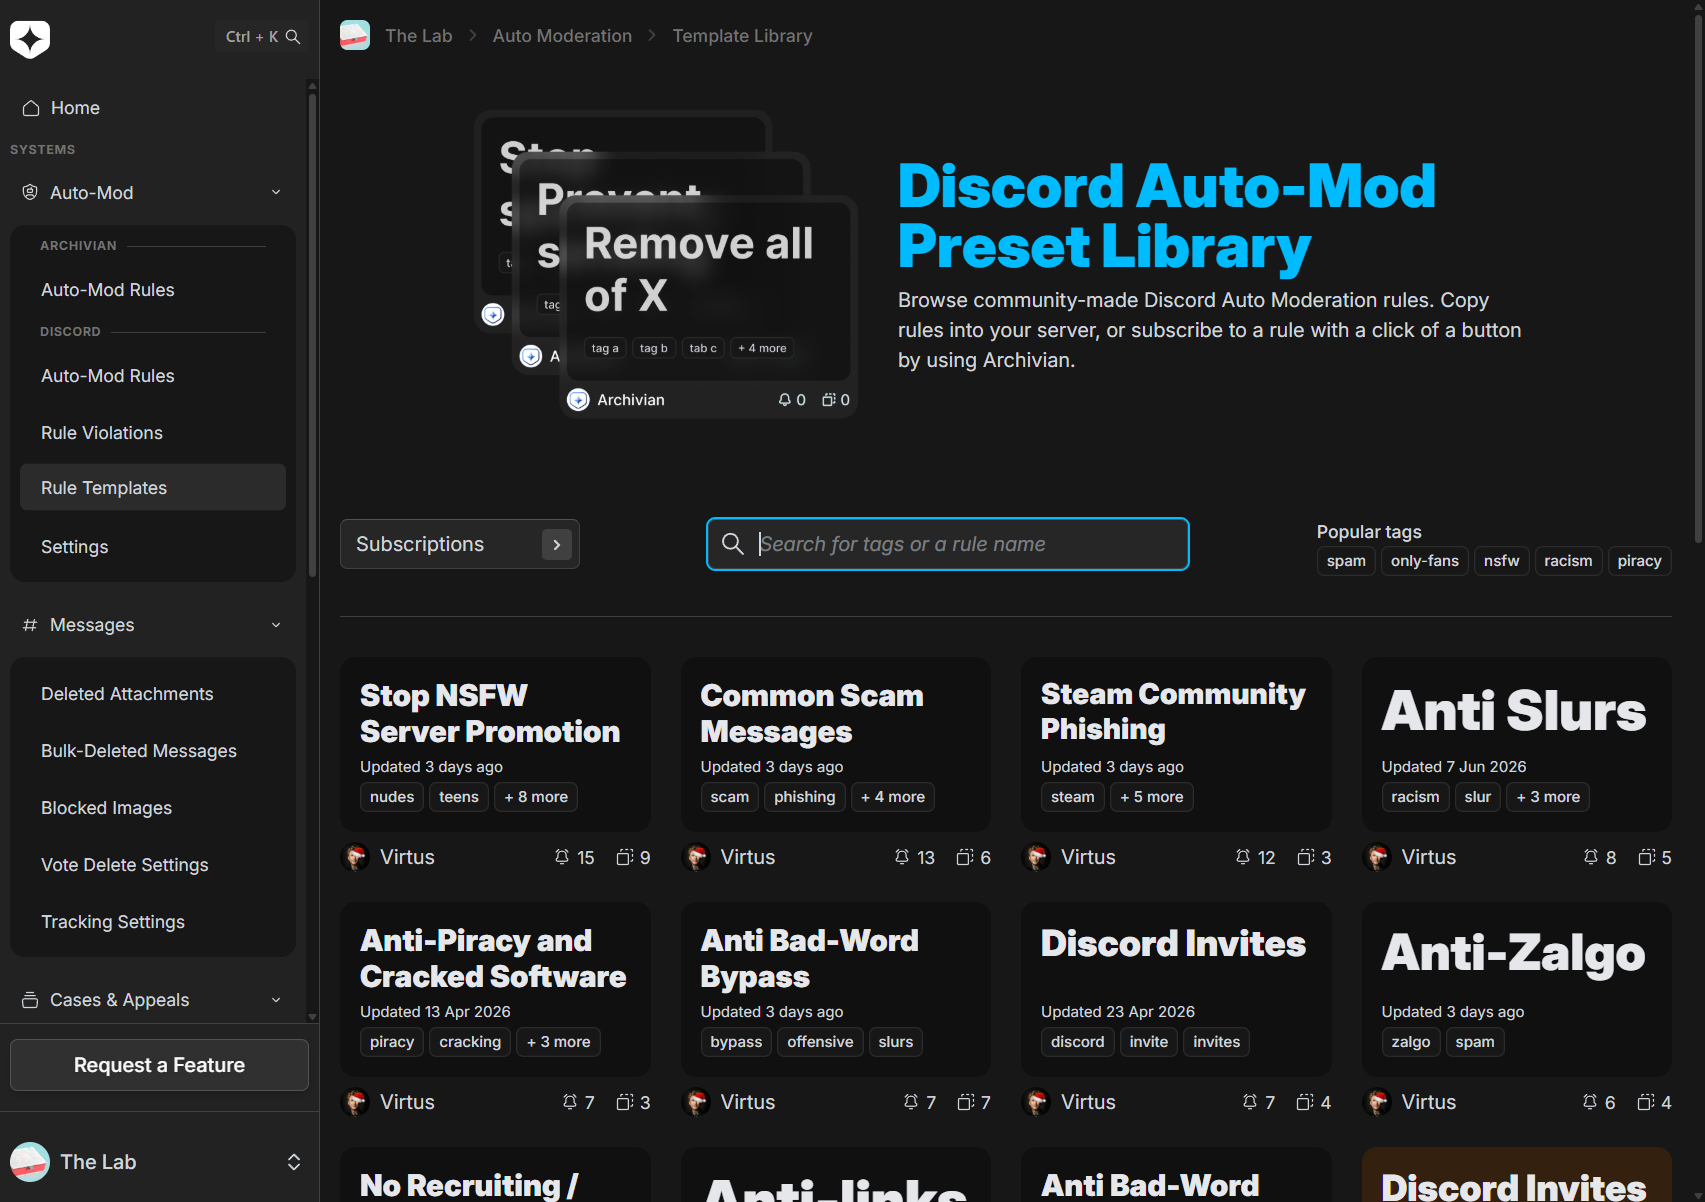Click subscriber bell on Stop NSFW Server Promotion
This screenshot has width=1705, height=1202.
pos(562,857)
